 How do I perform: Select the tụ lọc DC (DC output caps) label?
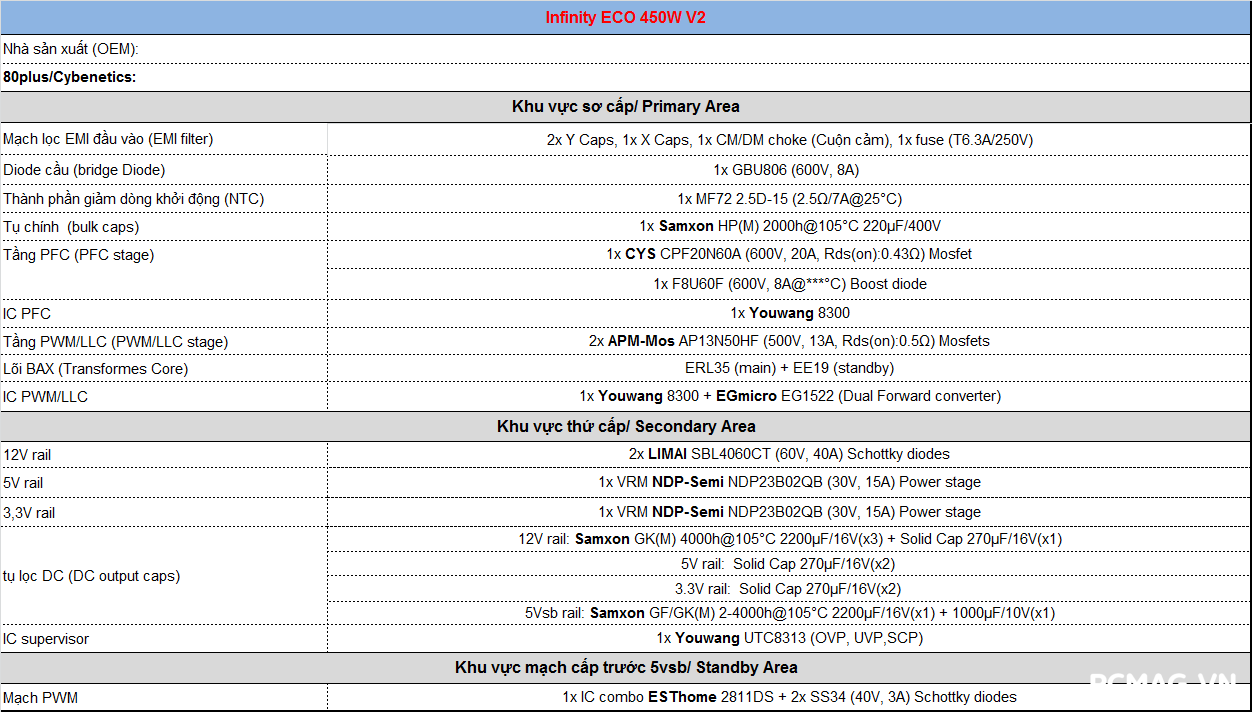[x=91, y=576]
